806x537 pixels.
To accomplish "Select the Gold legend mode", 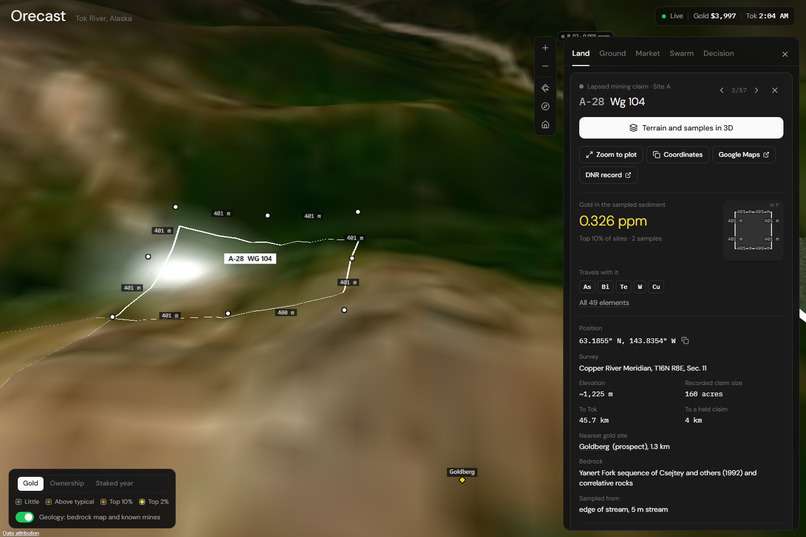I will coord(30,484).
